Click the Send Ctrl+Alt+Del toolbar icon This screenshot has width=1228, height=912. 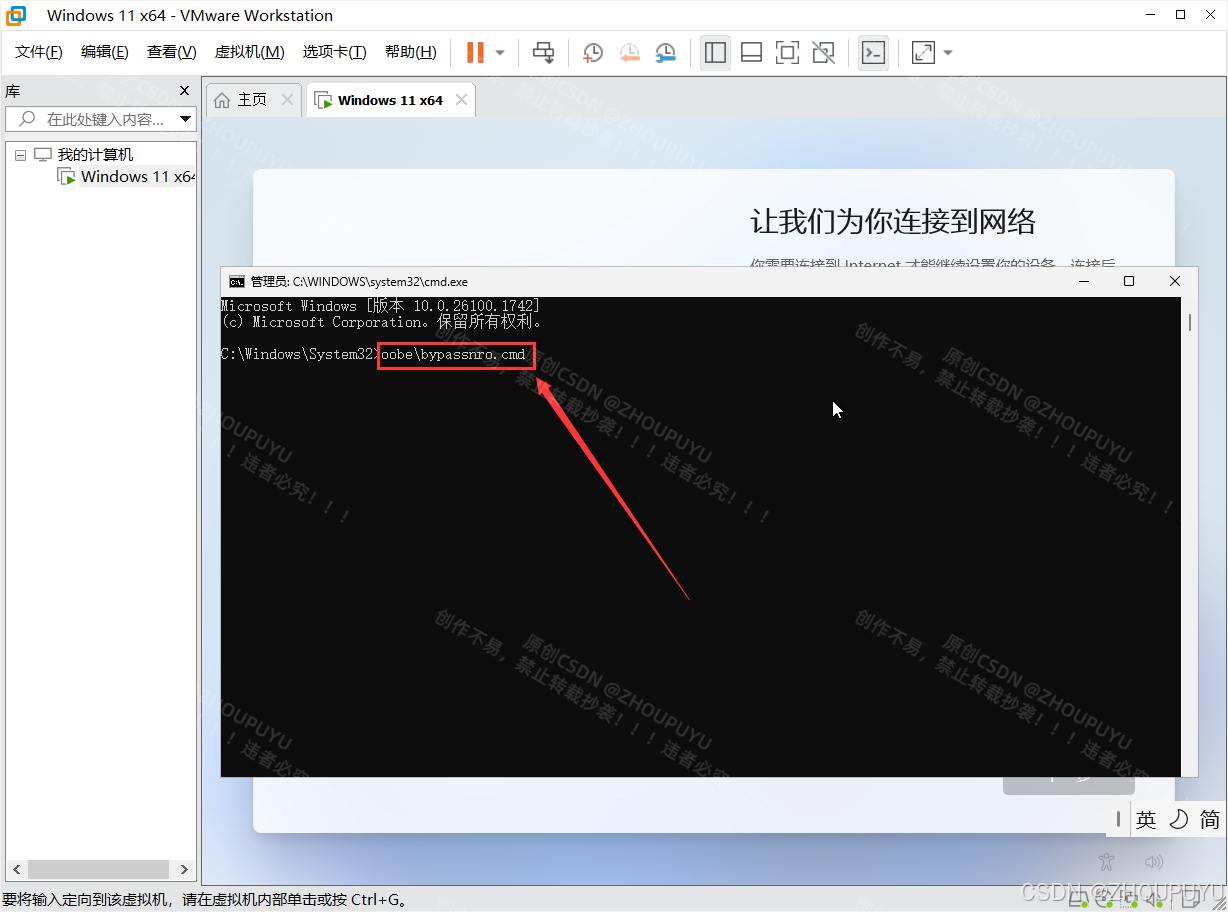pos(543,52)
